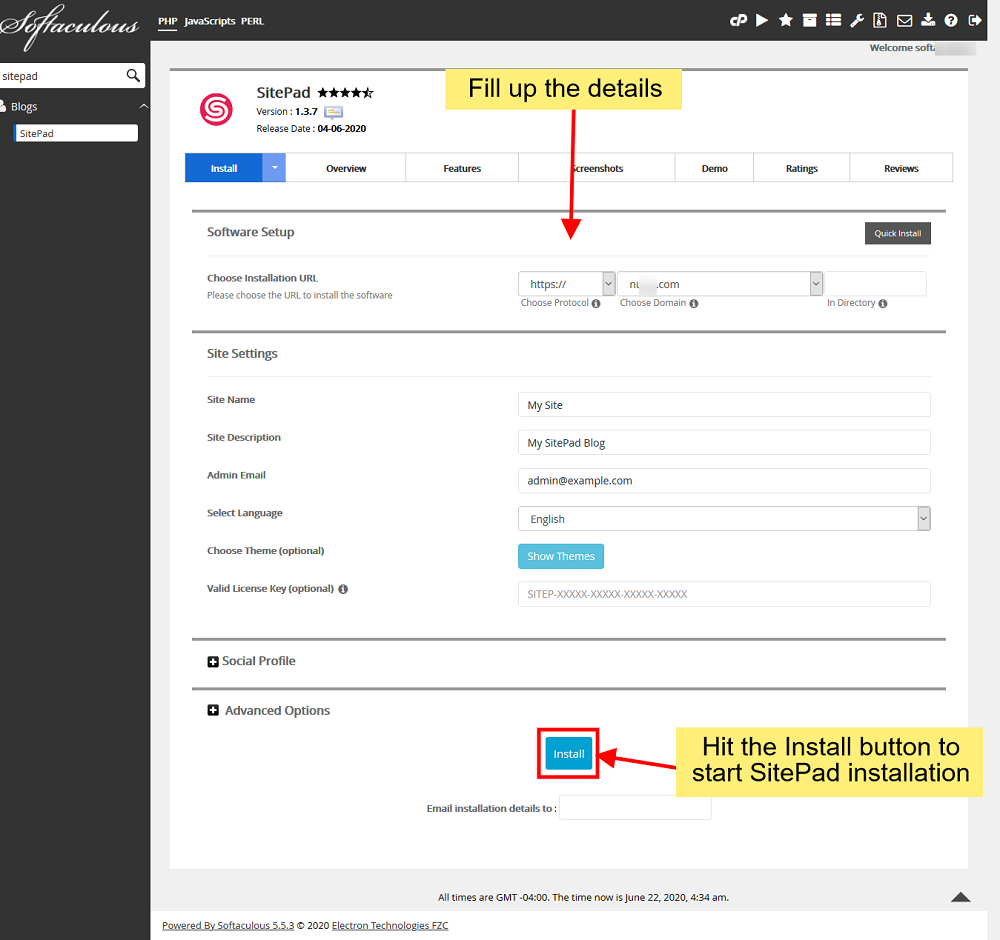Screen dimensions: 1000x940
Task: Select the PHP scripts category
Action: point(168,21)
